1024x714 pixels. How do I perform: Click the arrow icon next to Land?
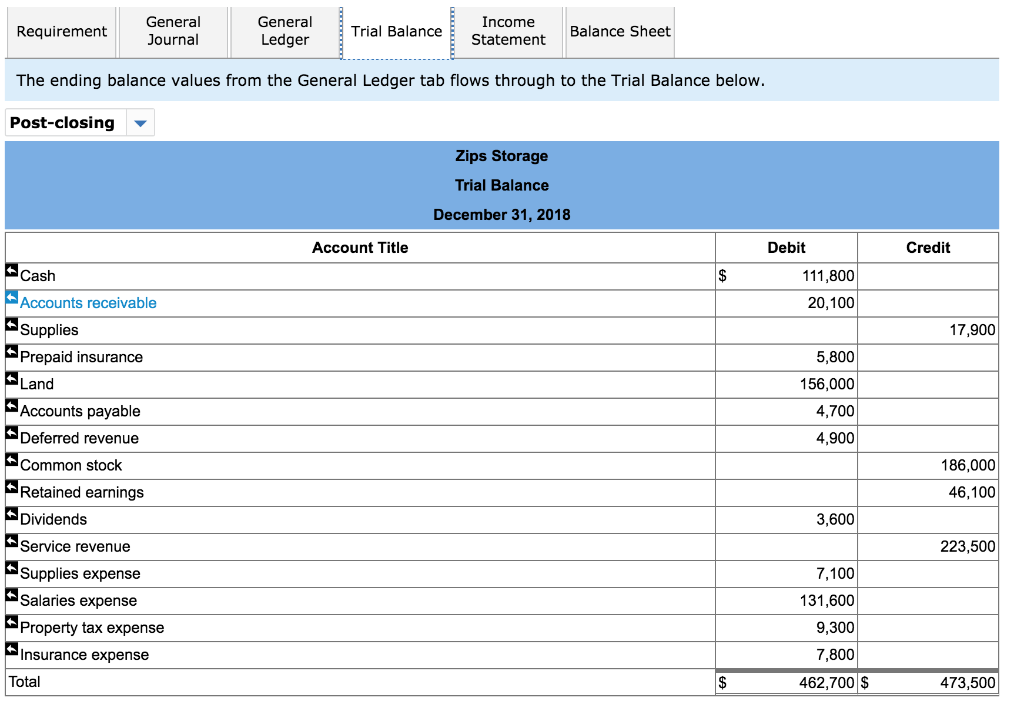[x=10, y=379]
